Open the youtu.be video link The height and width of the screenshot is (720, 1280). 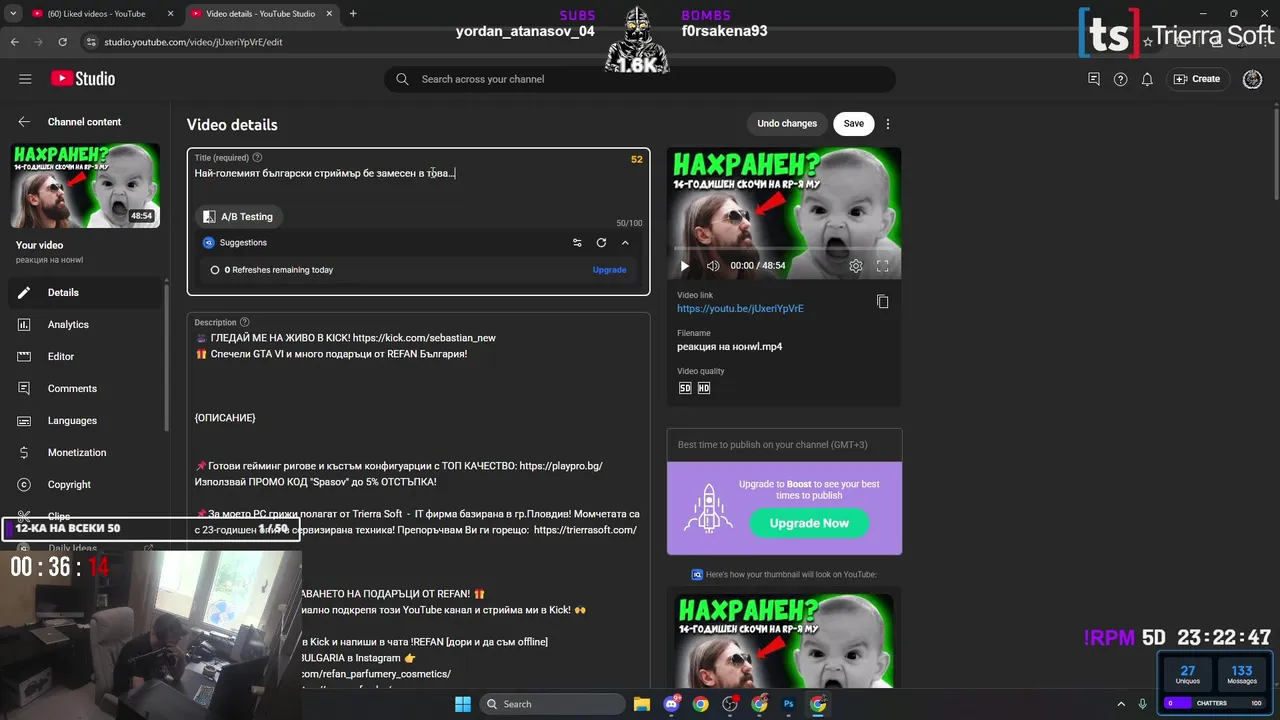(740, 309)
